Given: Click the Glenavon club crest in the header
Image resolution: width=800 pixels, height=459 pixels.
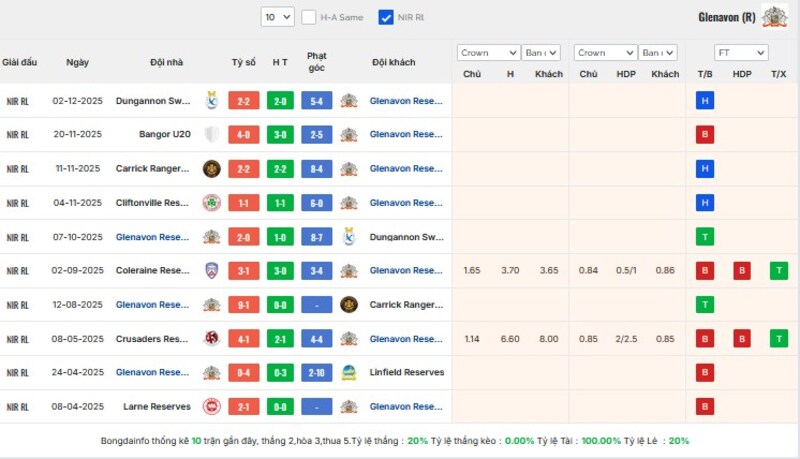Looking at the screenshot, I should (x=774, y=17).
